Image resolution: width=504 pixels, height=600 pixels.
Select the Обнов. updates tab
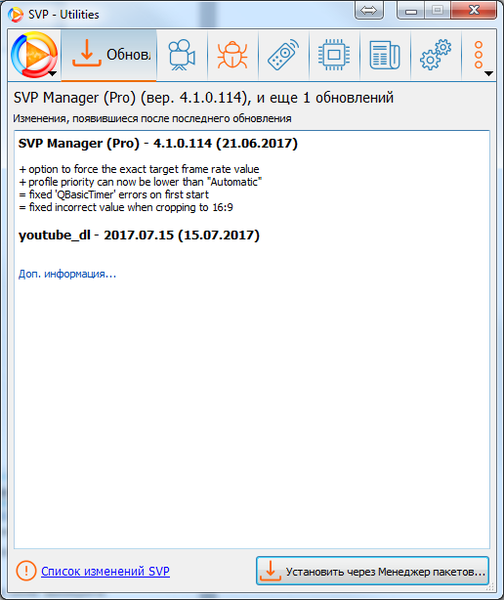(x=109, y=55)
